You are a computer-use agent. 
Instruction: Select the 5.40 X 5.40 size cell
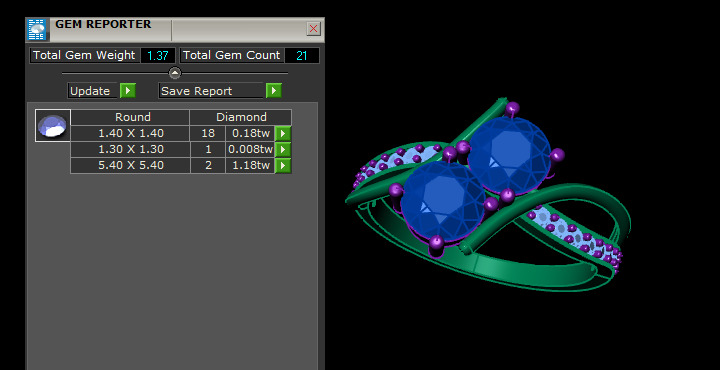click(130, 165)
